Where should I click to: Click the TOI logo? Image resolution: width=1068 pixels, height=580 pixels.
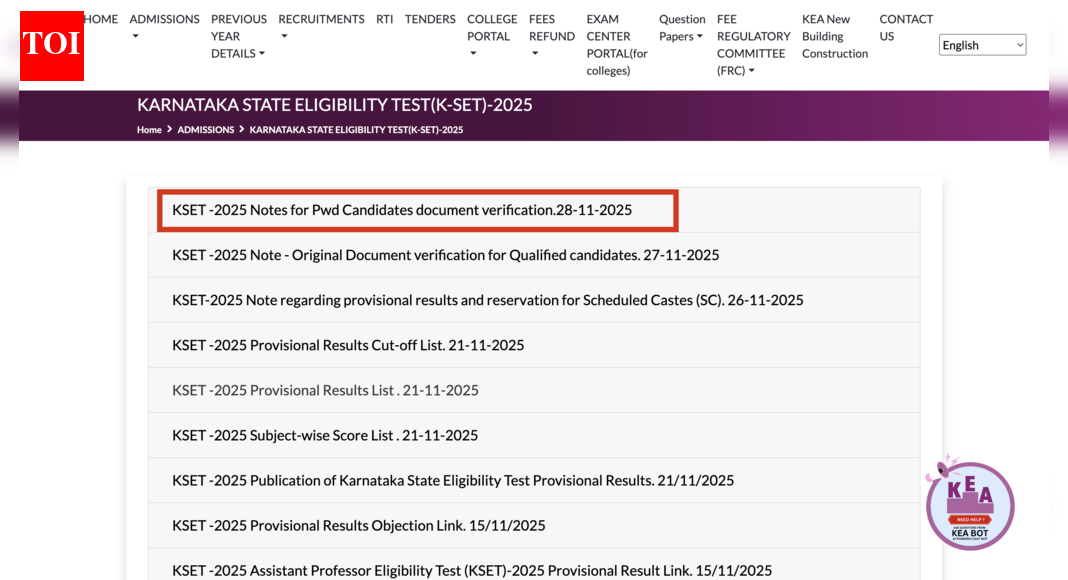51,45
